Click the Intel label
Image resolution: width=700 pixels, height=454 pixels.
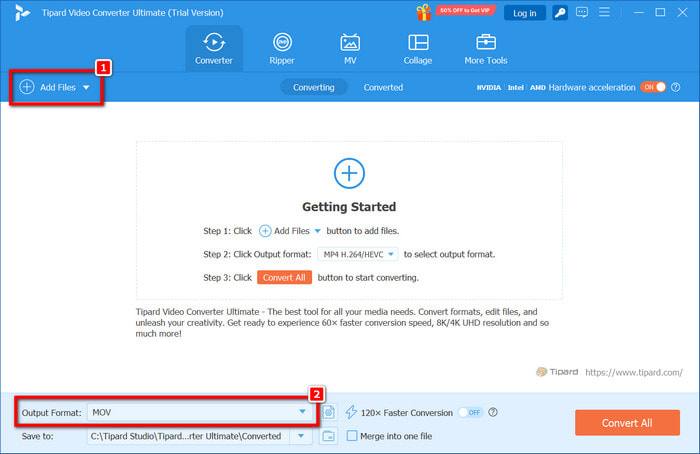pyautogui.click(x=515, y=87)
